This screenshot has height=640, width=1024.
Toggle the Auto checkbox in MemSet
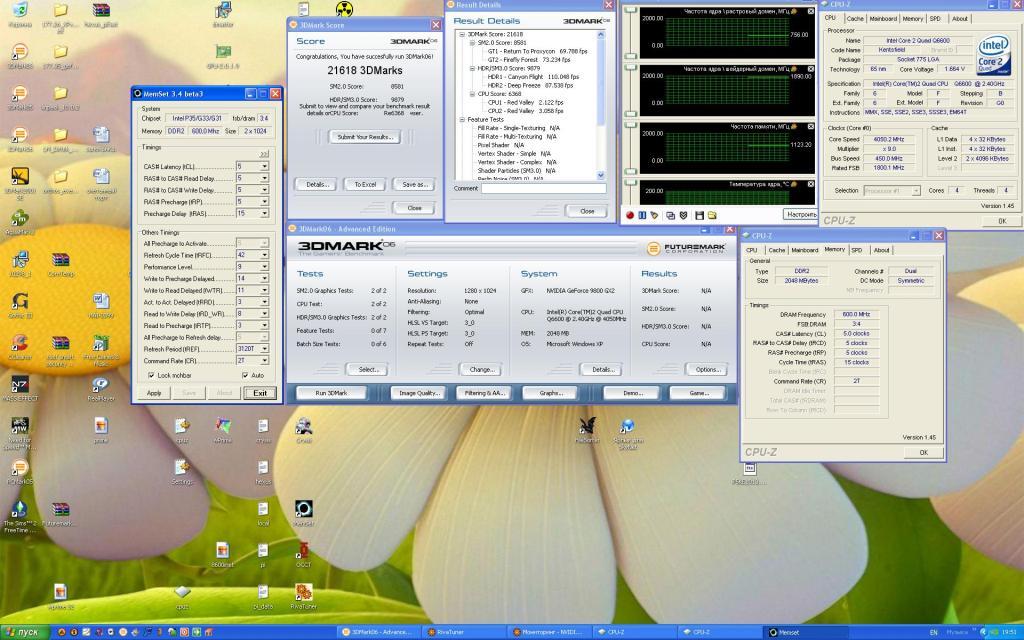pyautogui.click(x=245, y=376)
